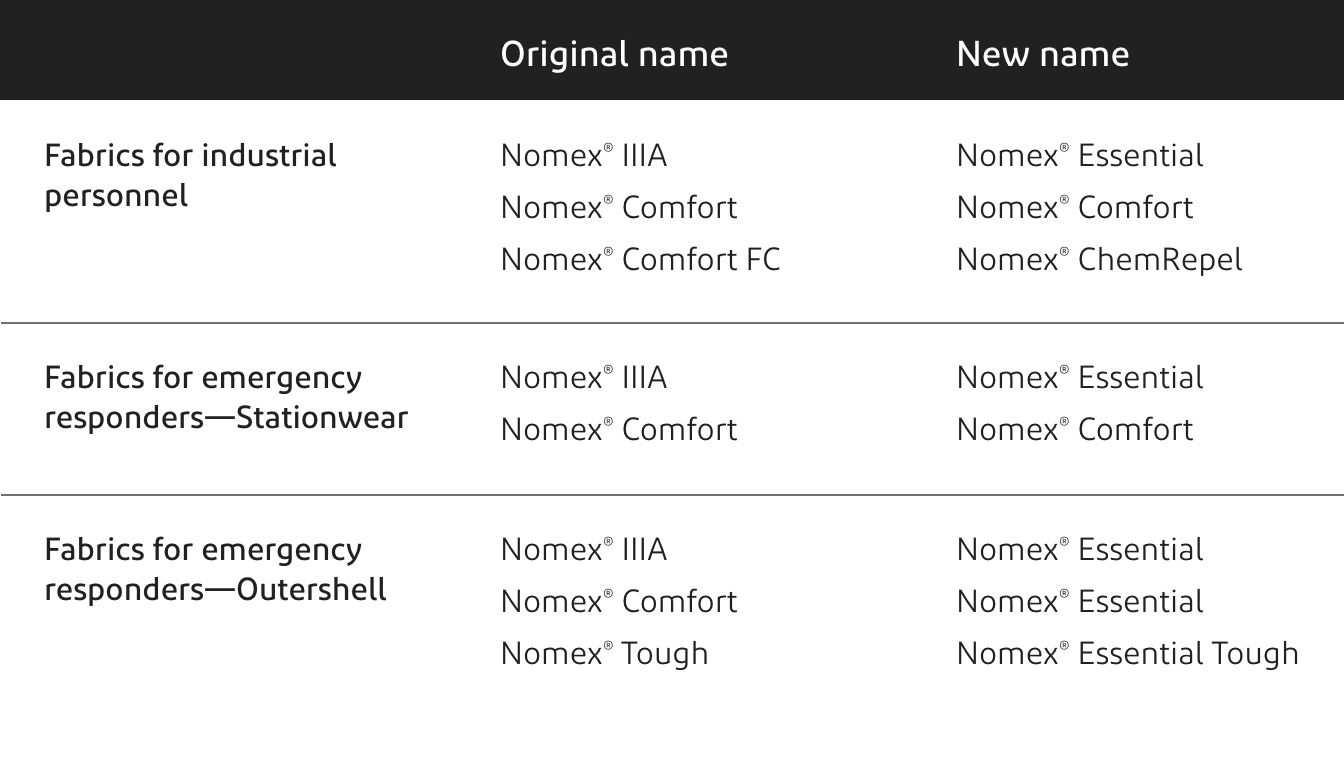Click the 'New name' column header
Screen dimensions: 1344x758
[x=1042, y=54]
